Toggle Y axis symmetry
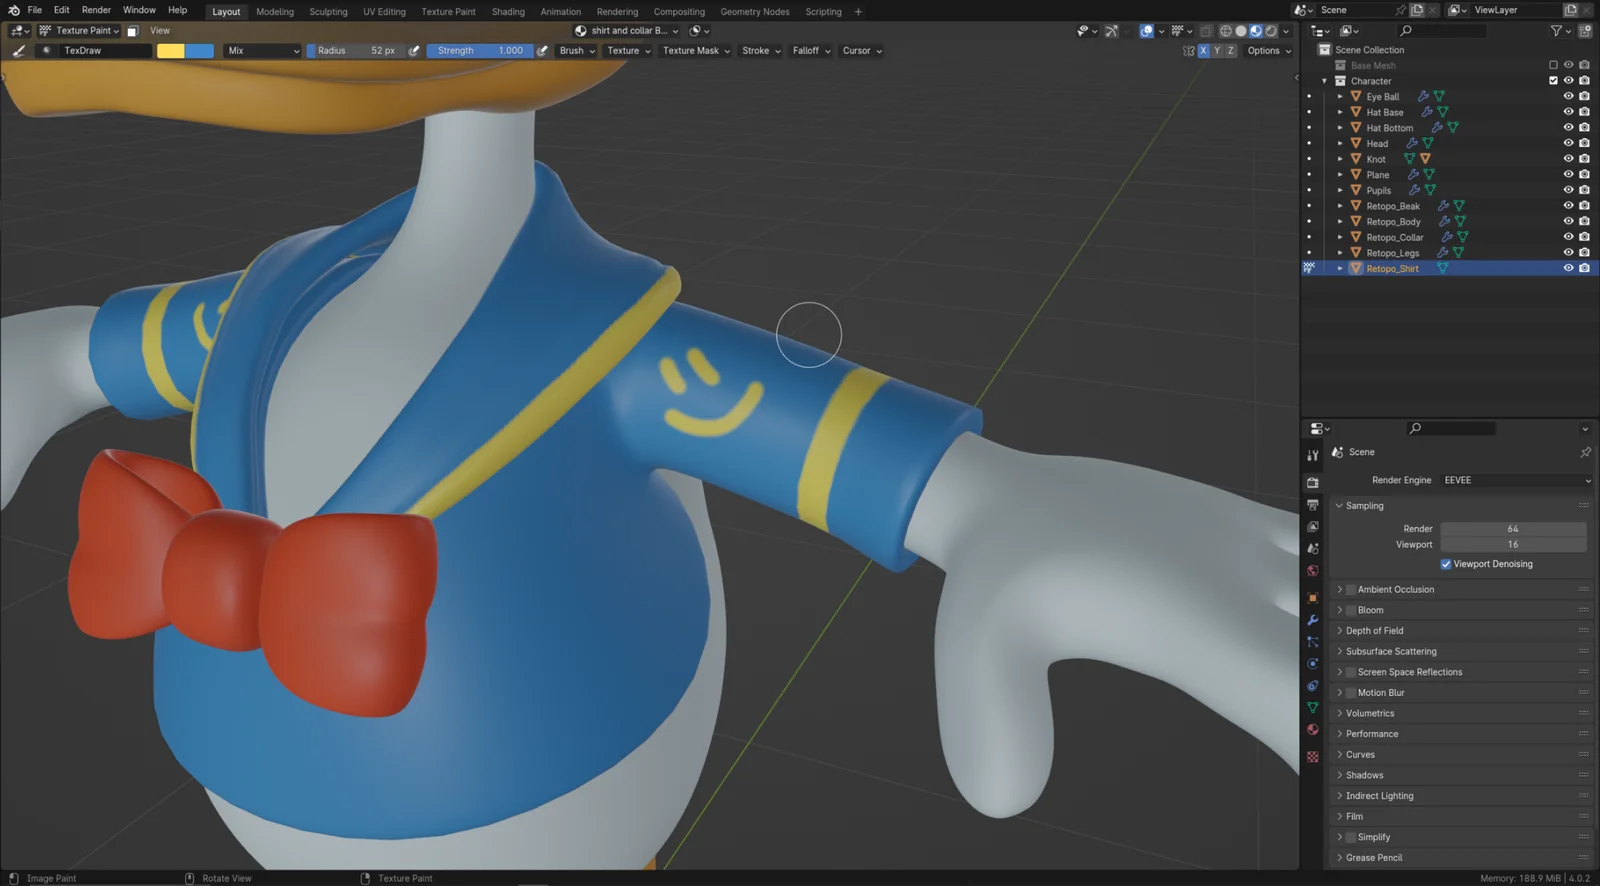This screenshot has height=886, width=1600. pyautogui.click(x=1217, y=51)
